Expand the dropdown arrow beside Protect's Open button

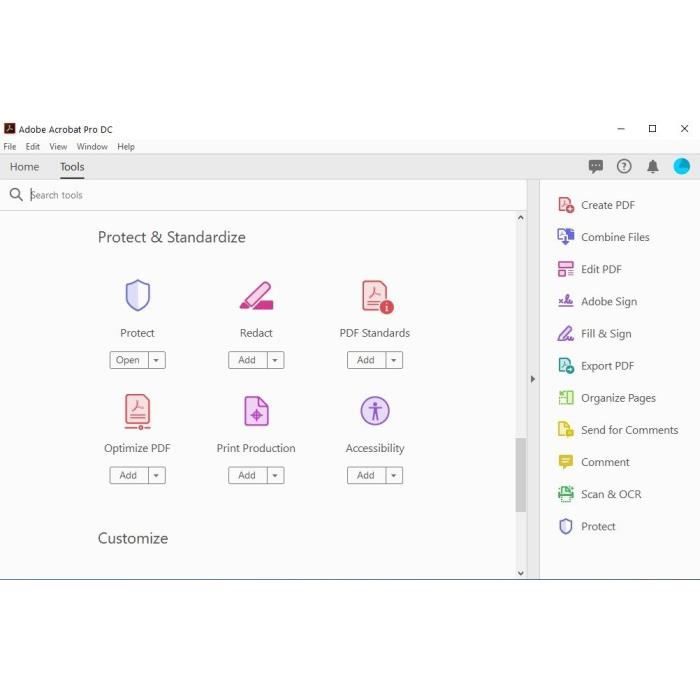click(x=156, y=360)
